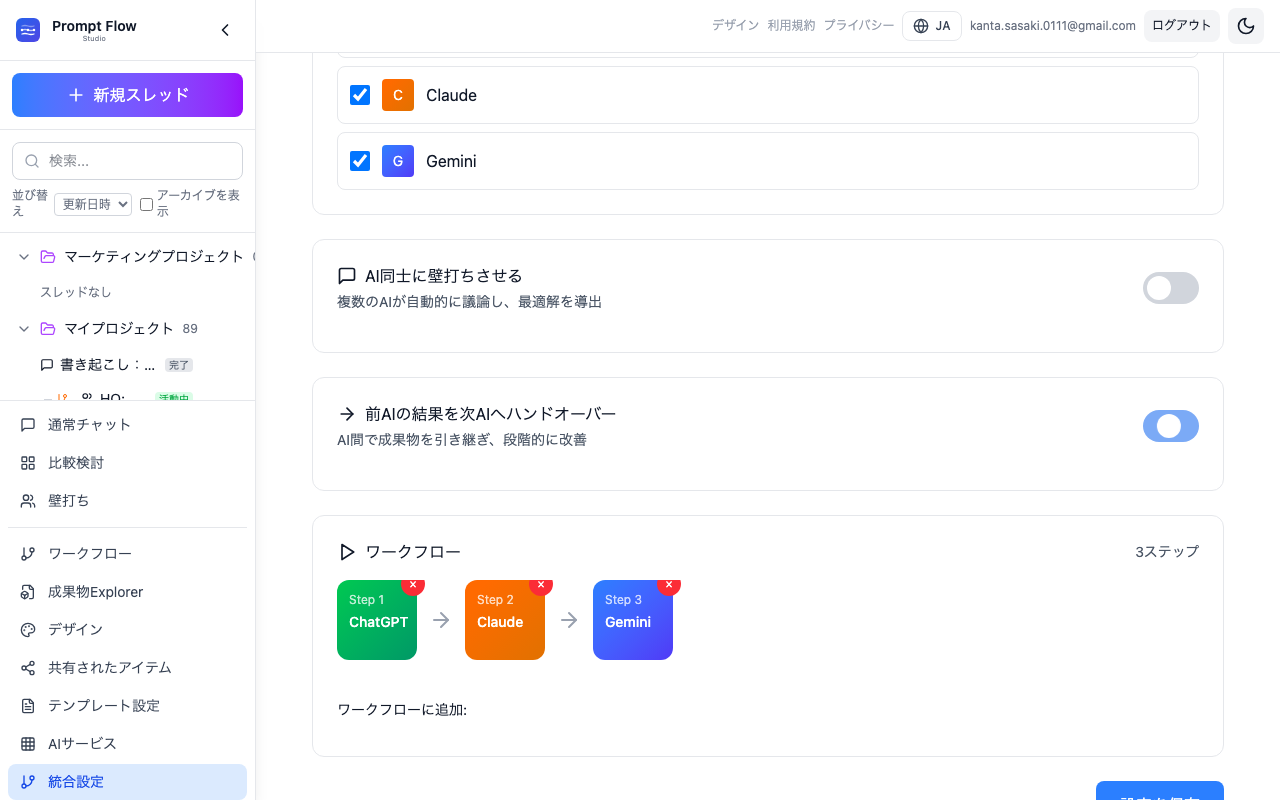Screen dimensions: 1280x800
Task: Select the blue Step 3 Gemini card
Action: [x=633, y=620]
